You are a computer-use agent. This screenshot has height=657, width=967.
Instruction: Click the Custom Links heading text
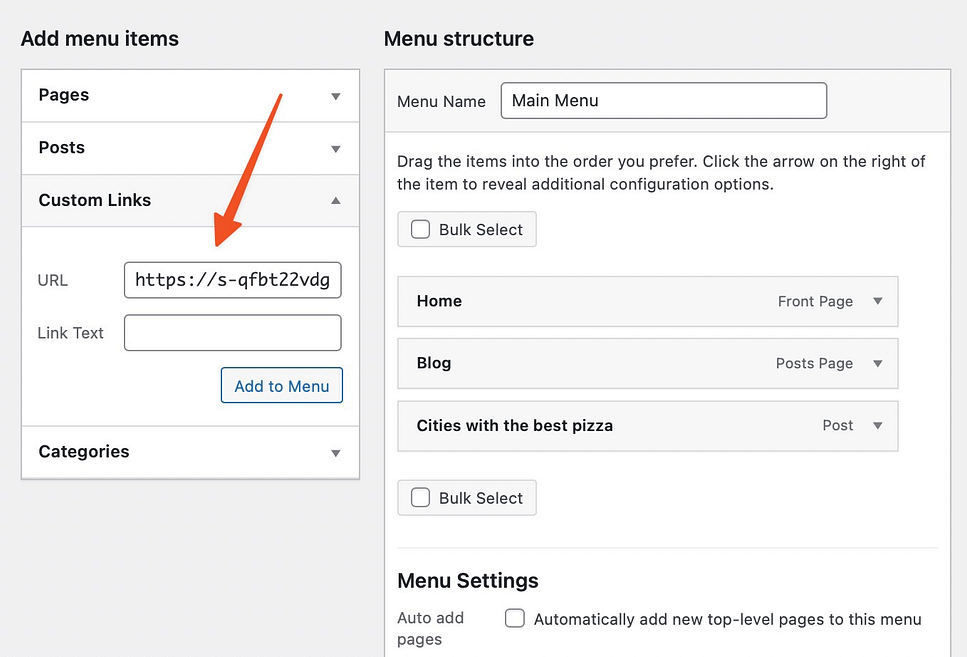(95, 200)
